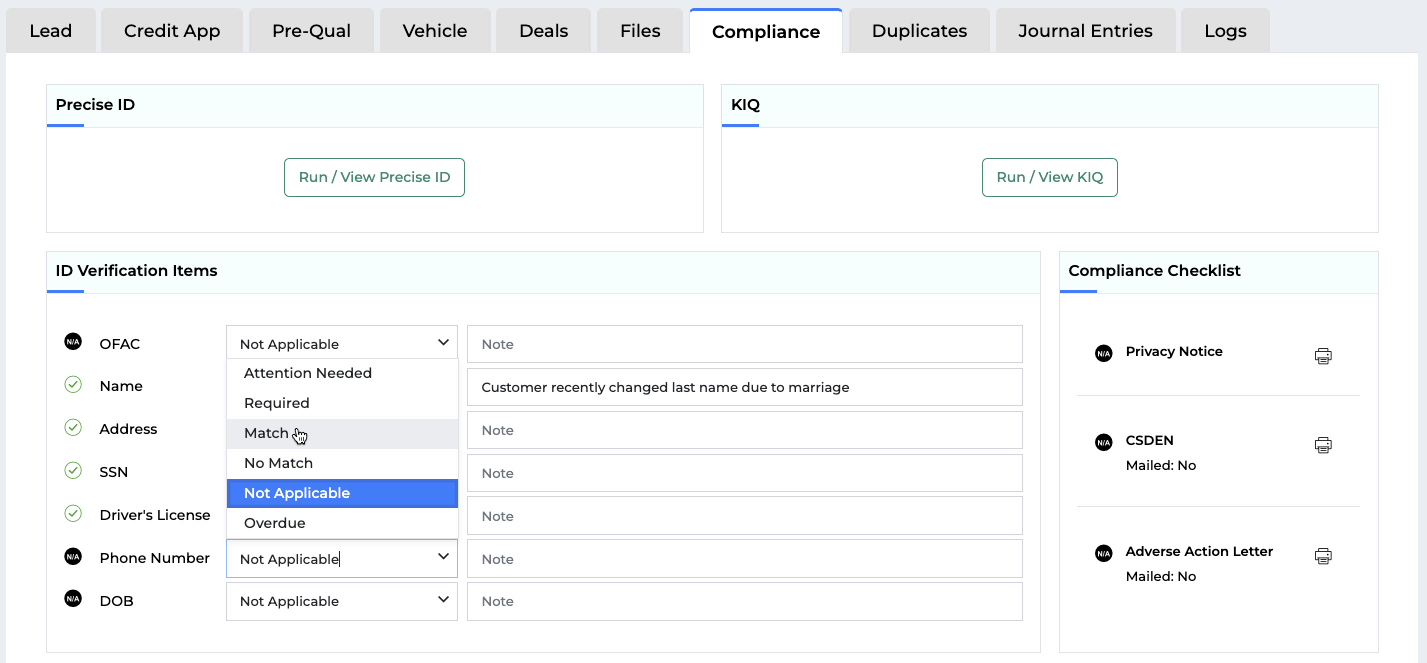Click the OFAC note field
Viewport: 1427px width, 663px height.
click(x=745, y=344)
